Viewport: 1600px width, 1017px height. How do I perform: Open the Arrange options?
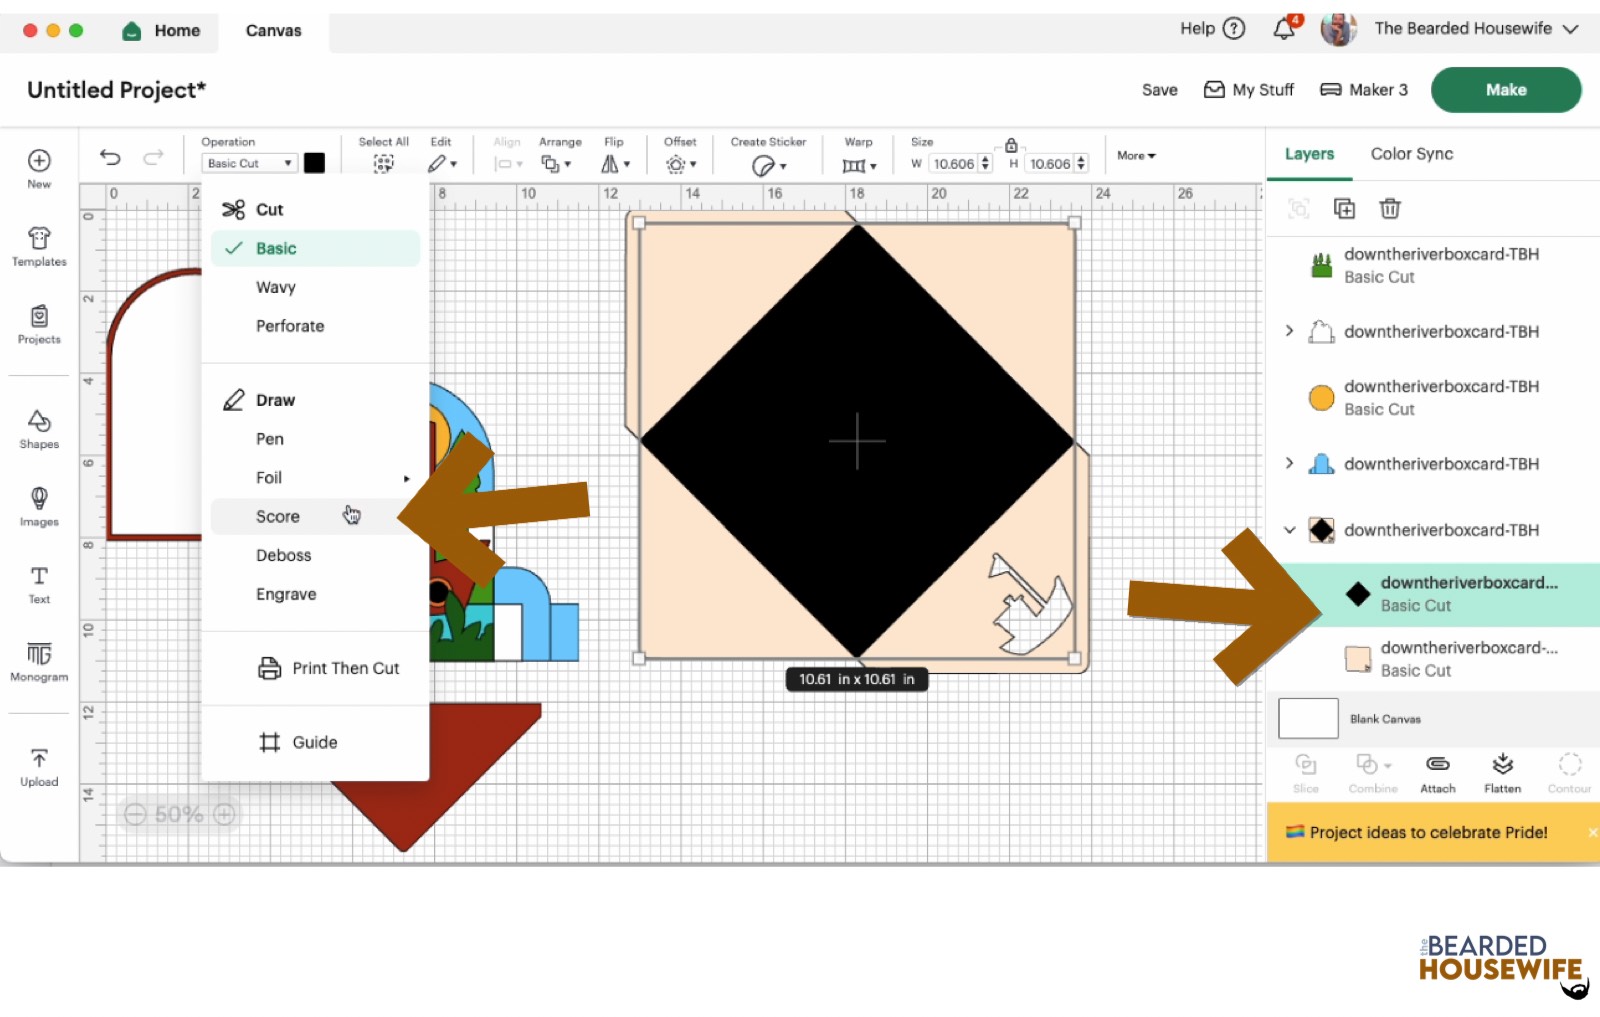point(555,164)
